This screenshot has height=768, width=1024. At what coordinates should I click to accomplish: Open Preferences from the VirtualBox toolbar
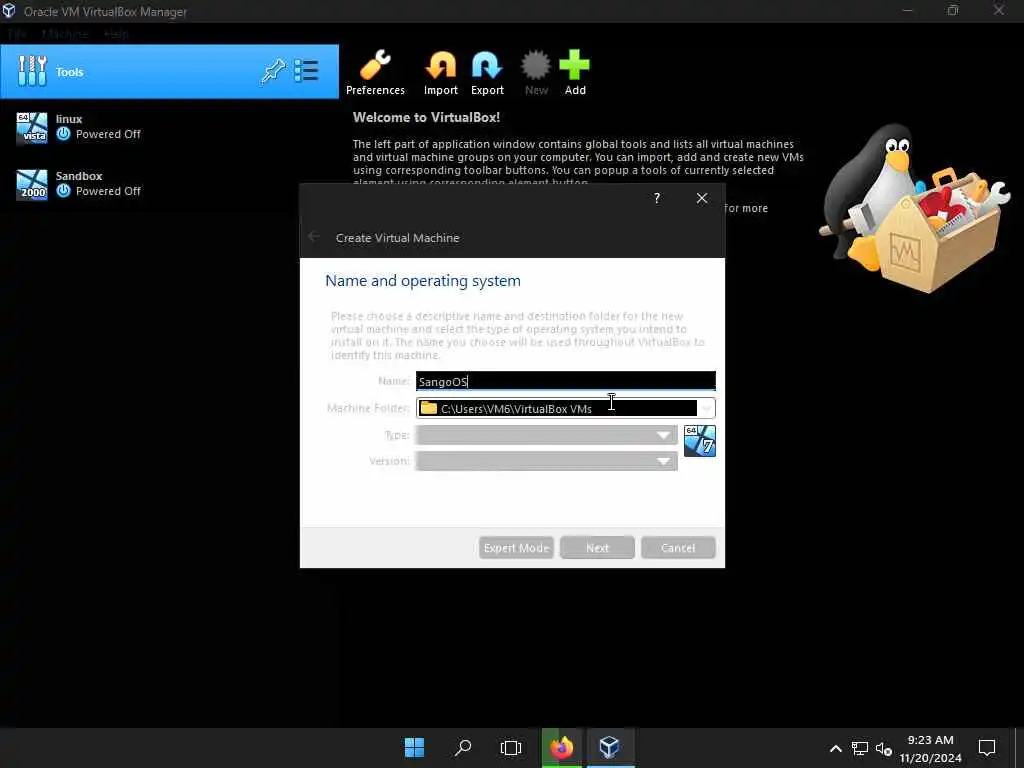pos(375,72)
